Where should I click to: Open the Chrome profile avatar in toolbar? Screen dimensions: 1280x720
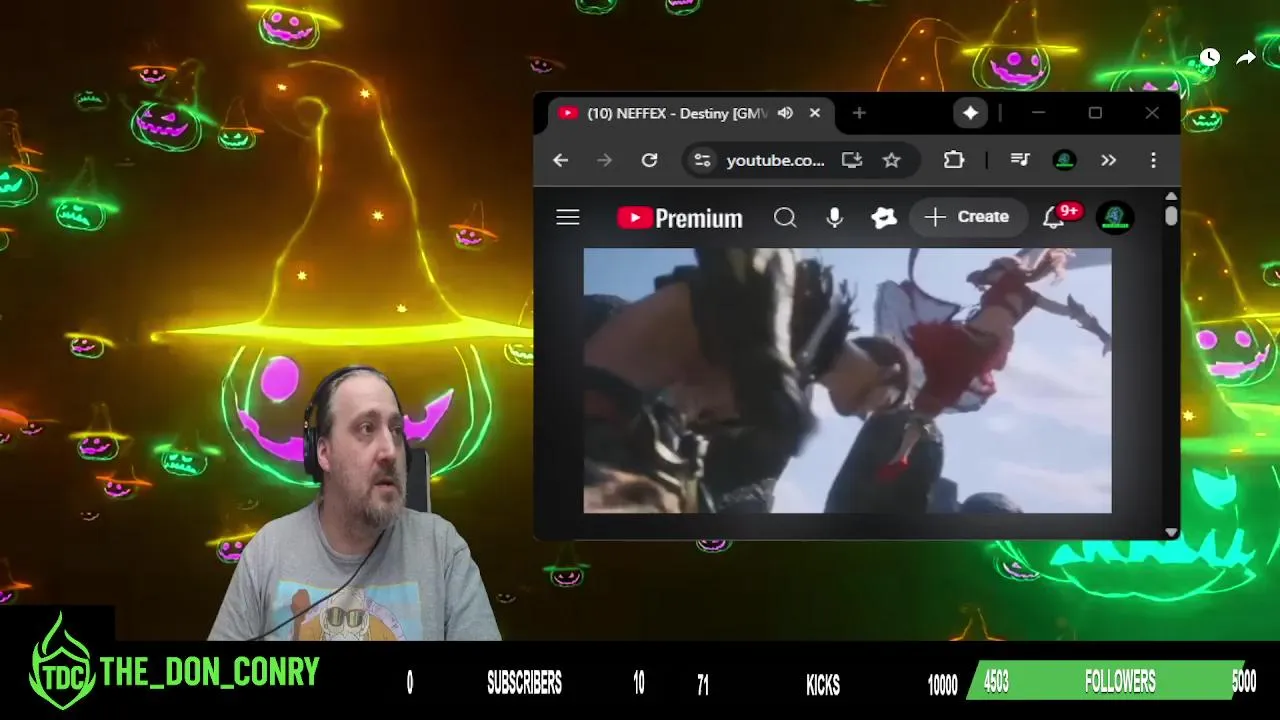(1065, 160)
